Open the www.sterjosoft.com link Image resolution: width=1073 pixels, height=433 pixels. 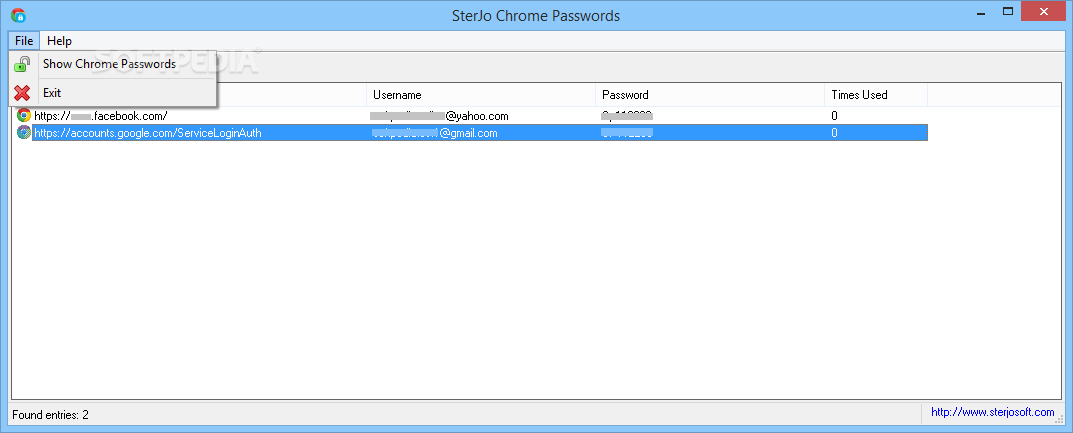(x=993, y=412)
